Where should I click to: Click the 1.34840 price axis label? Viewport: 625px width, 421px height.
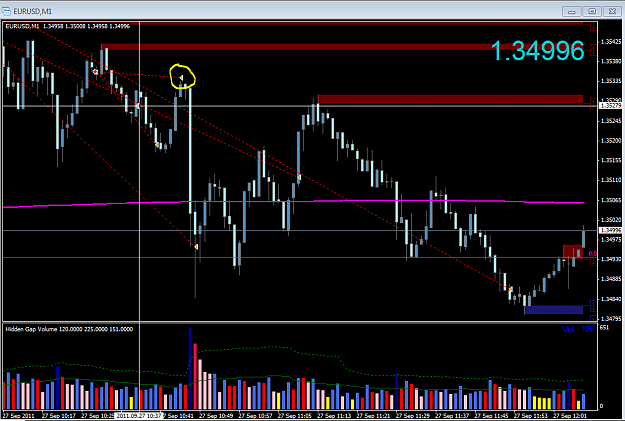611,299
